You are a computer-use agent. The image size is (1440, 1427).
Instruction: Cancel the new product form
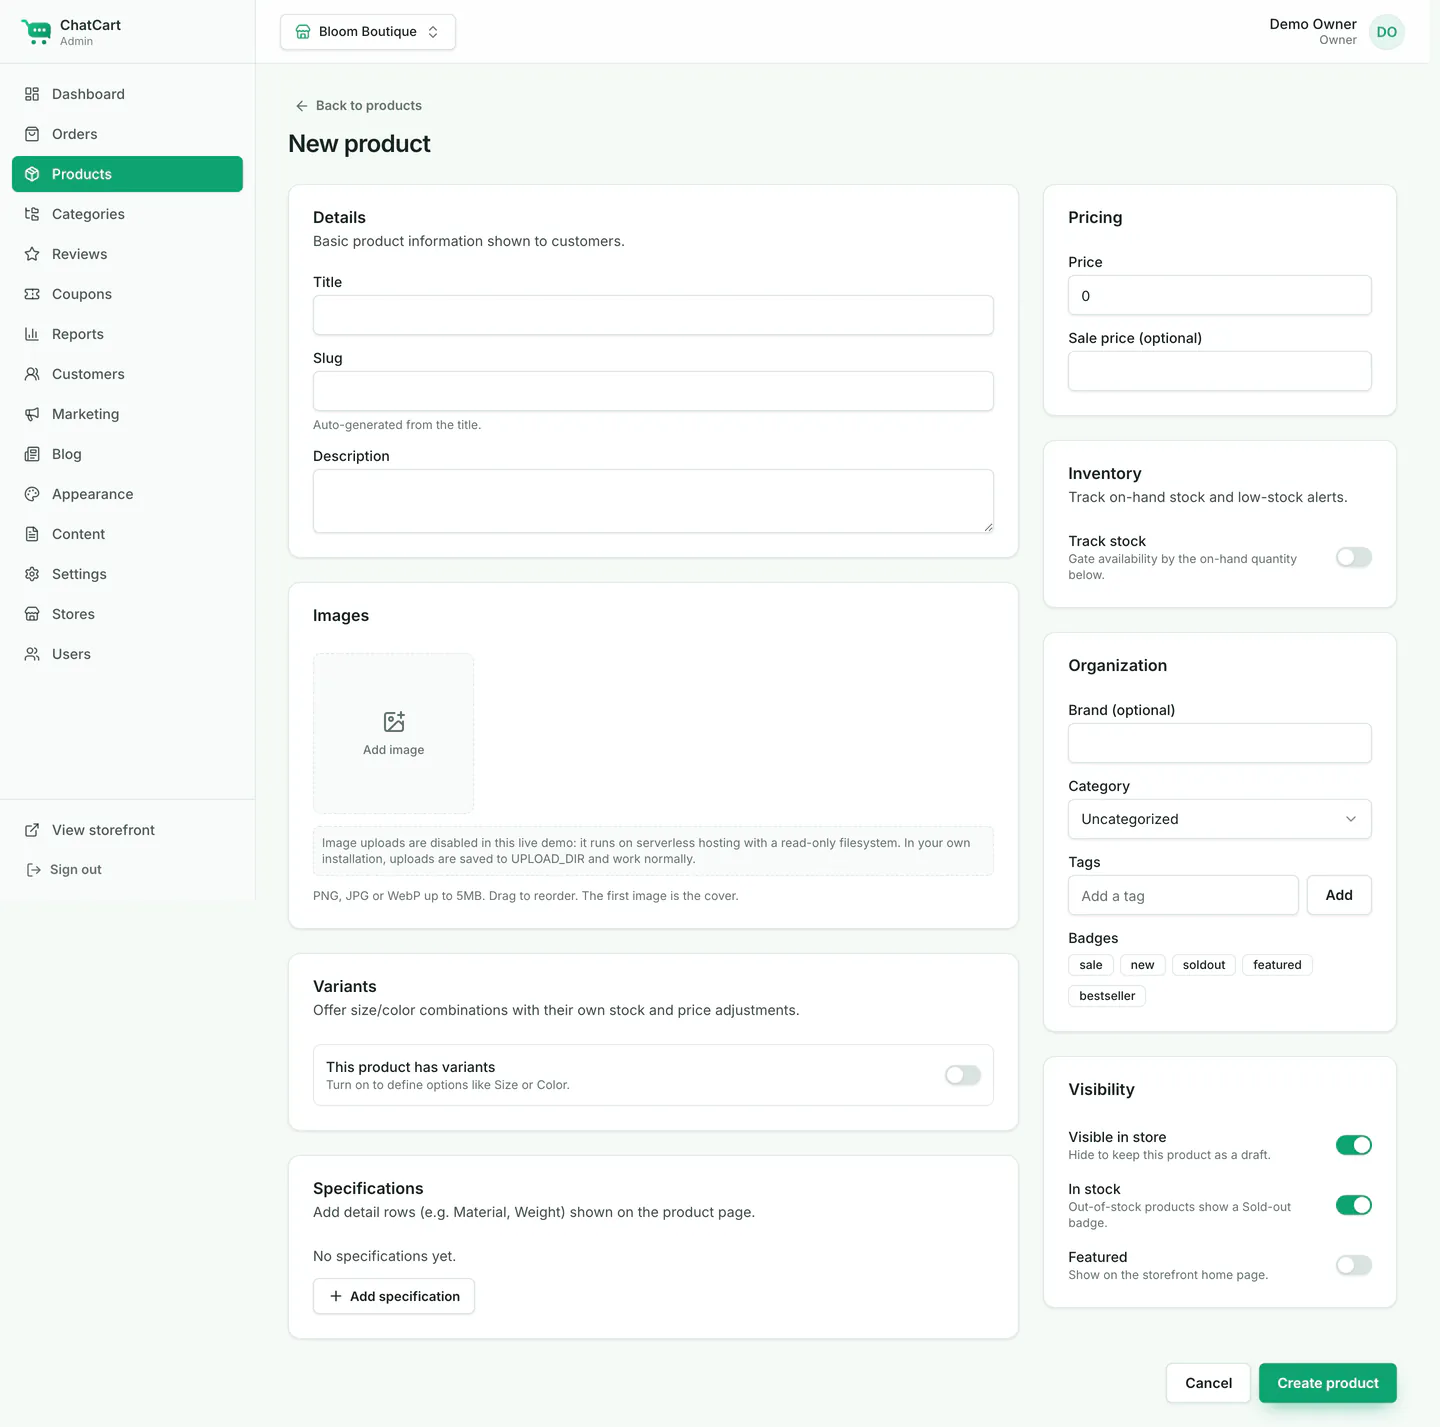tap(1208, 1383)
